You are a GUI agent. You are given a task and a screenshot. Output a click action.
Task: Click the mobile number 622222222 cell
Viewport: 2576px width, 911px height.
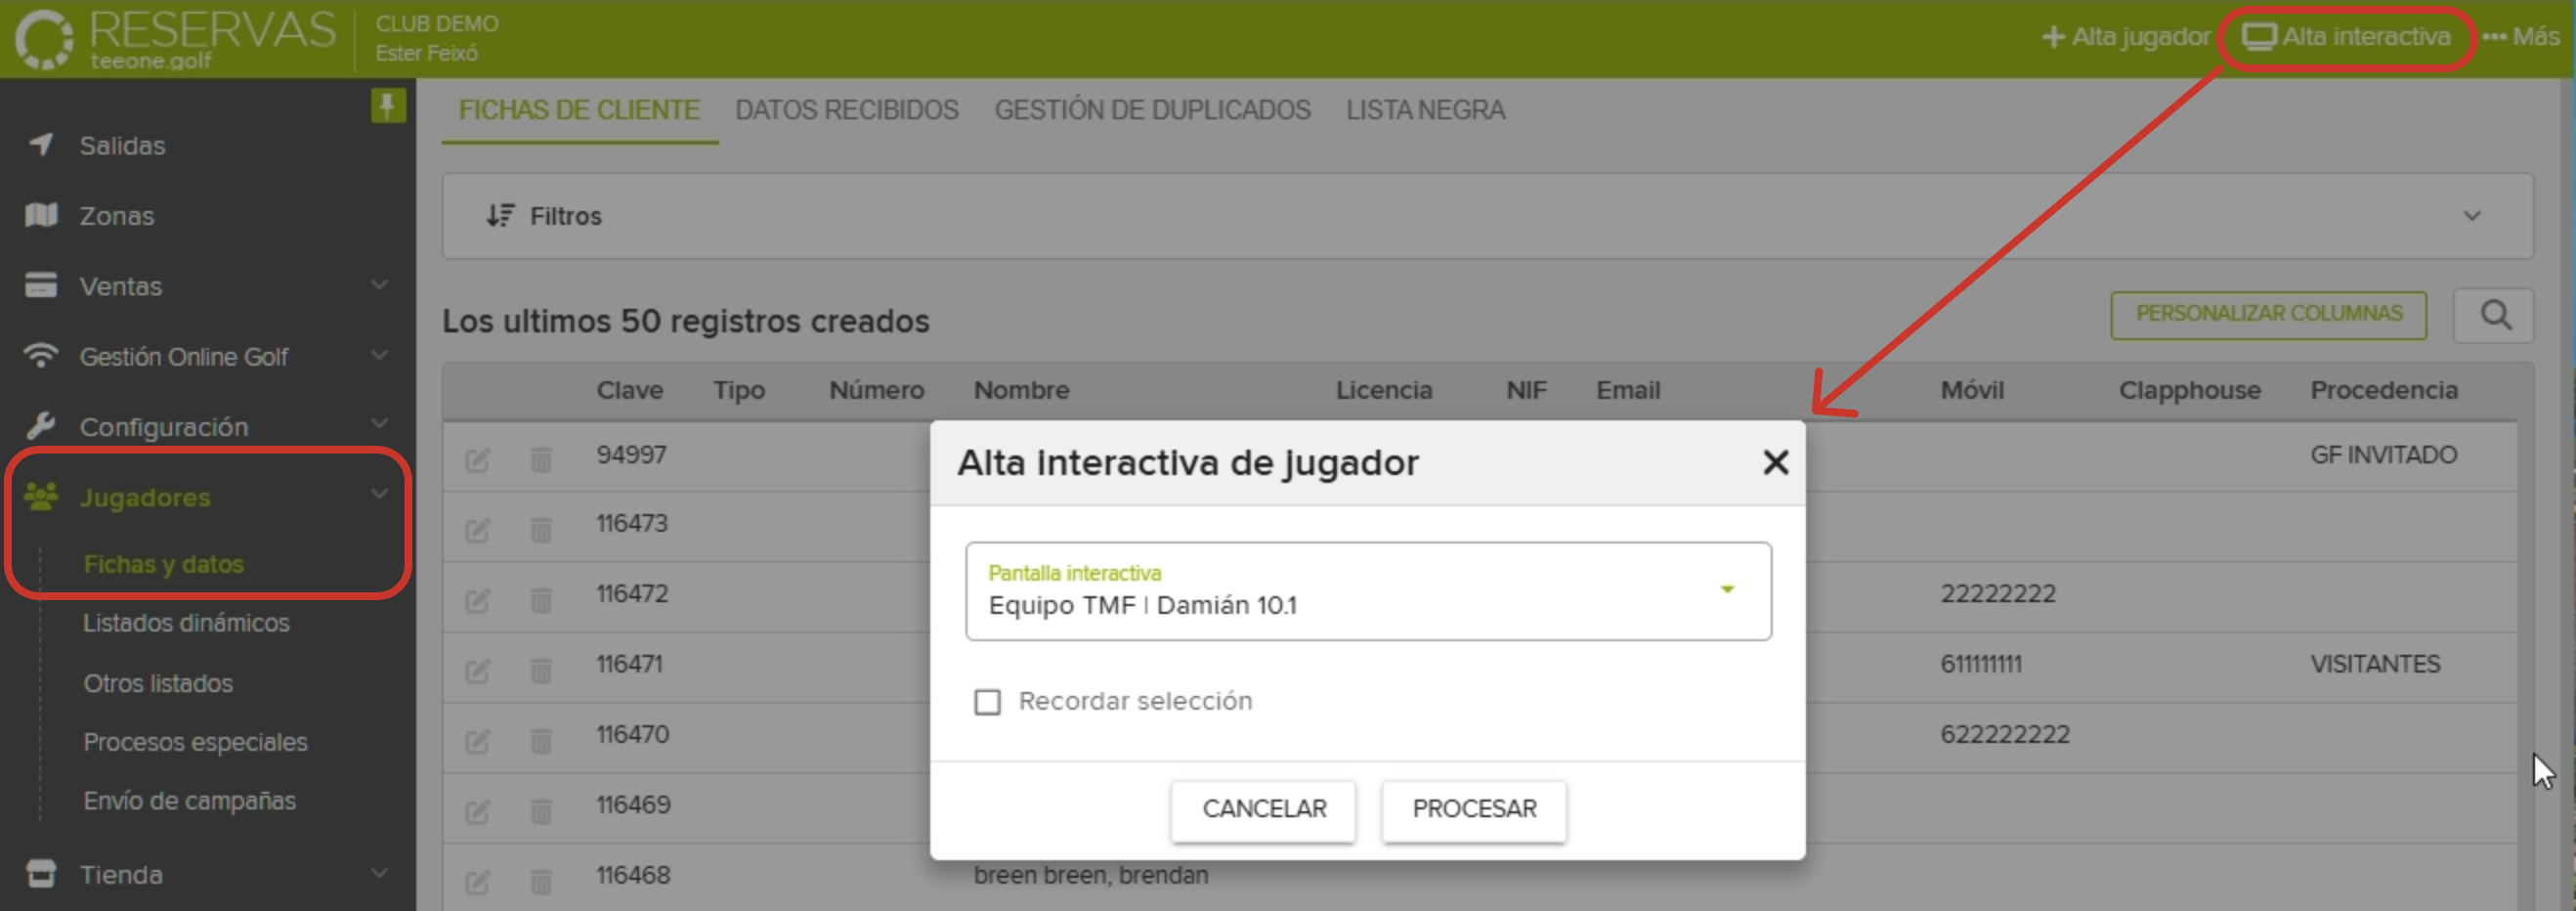click(x=2004, y=735)
